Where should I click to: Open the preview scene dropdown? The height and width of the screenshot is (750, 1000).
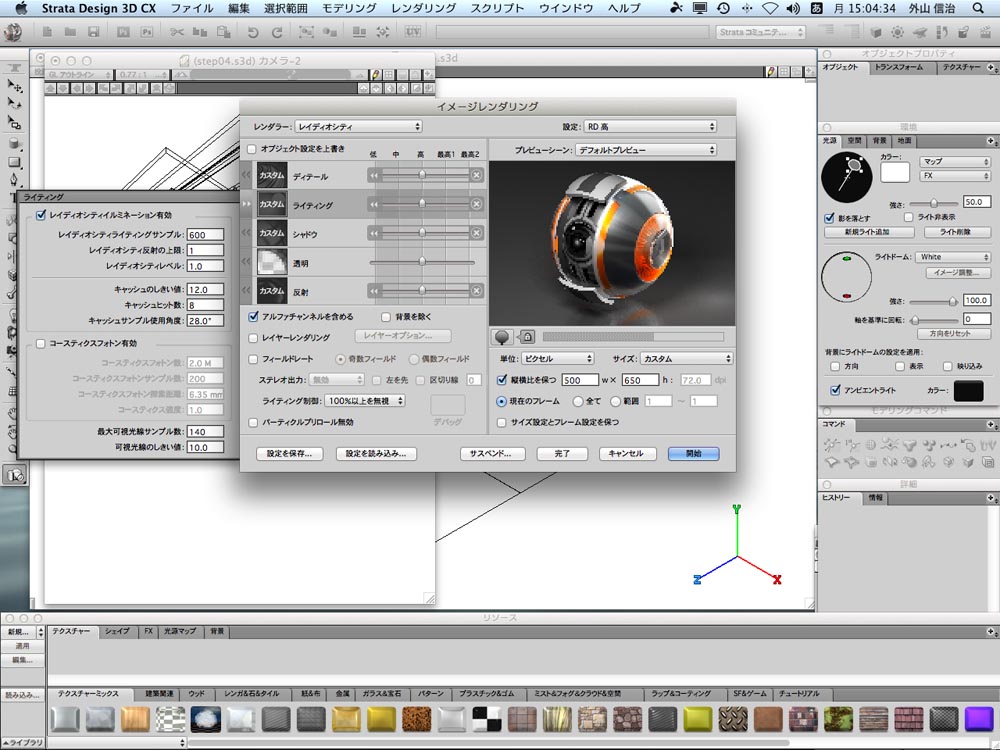tap(646, 150)
